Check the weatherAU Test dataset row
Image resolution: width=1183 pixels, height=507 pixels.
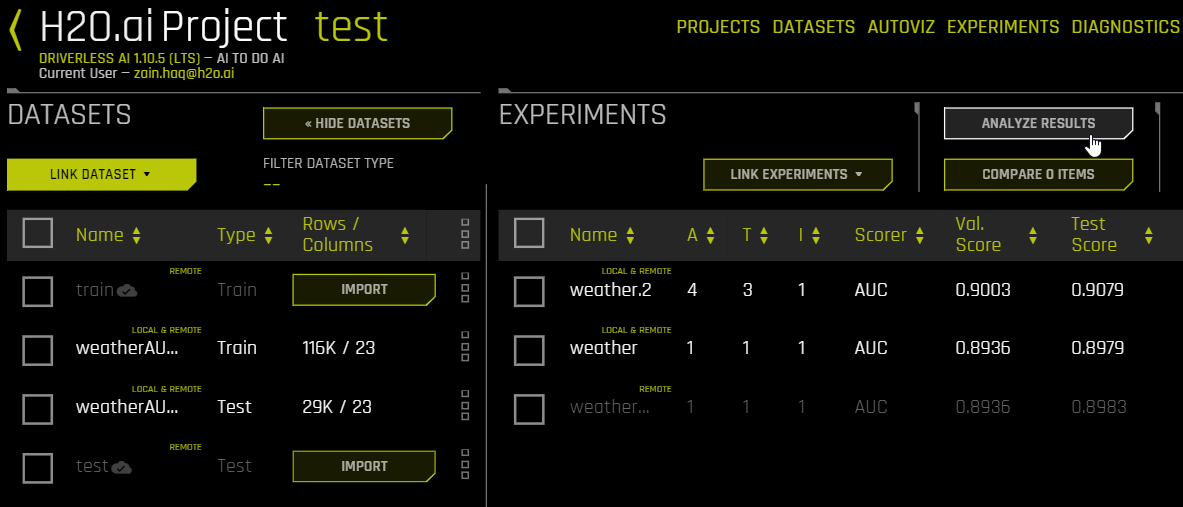click(x=38, y=409)
